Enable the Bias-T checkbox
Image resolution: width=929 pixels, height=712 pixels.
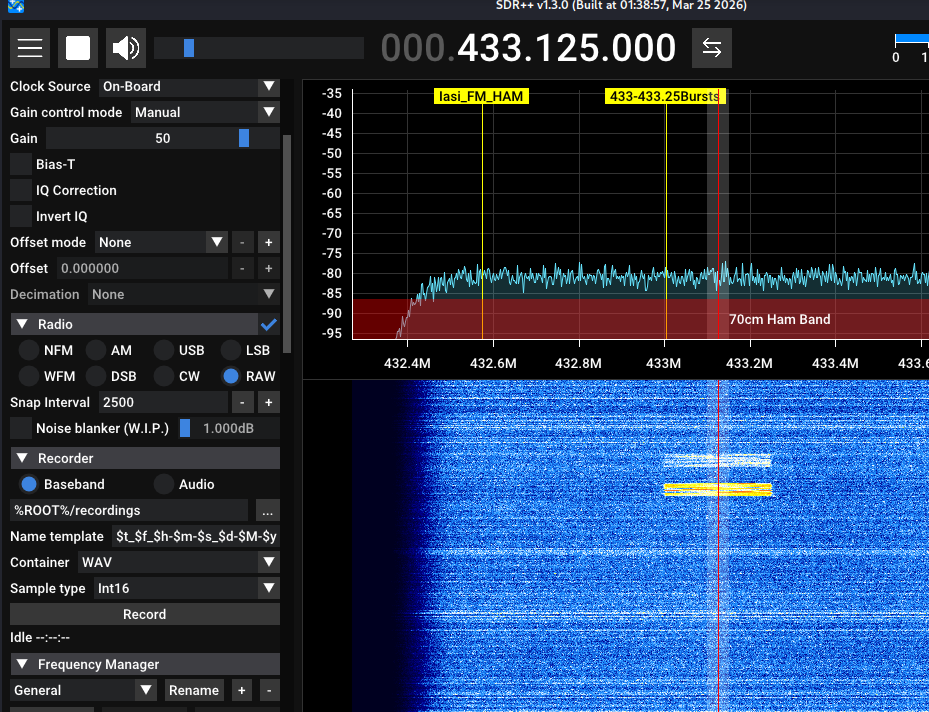coord(21,165)
